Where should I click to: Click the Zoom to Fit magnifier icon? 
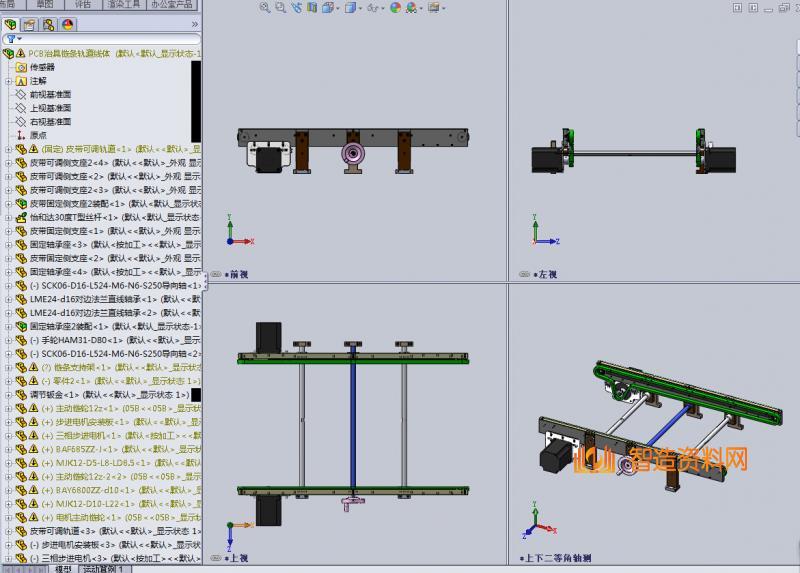(x=265, y=8)
